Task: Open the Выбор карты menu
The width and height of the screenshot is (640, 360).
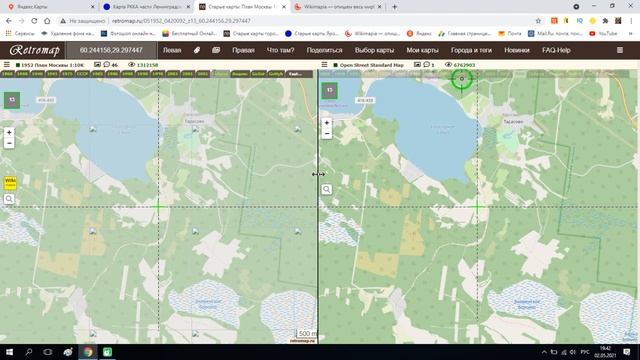Action: [x=374, y=50]
